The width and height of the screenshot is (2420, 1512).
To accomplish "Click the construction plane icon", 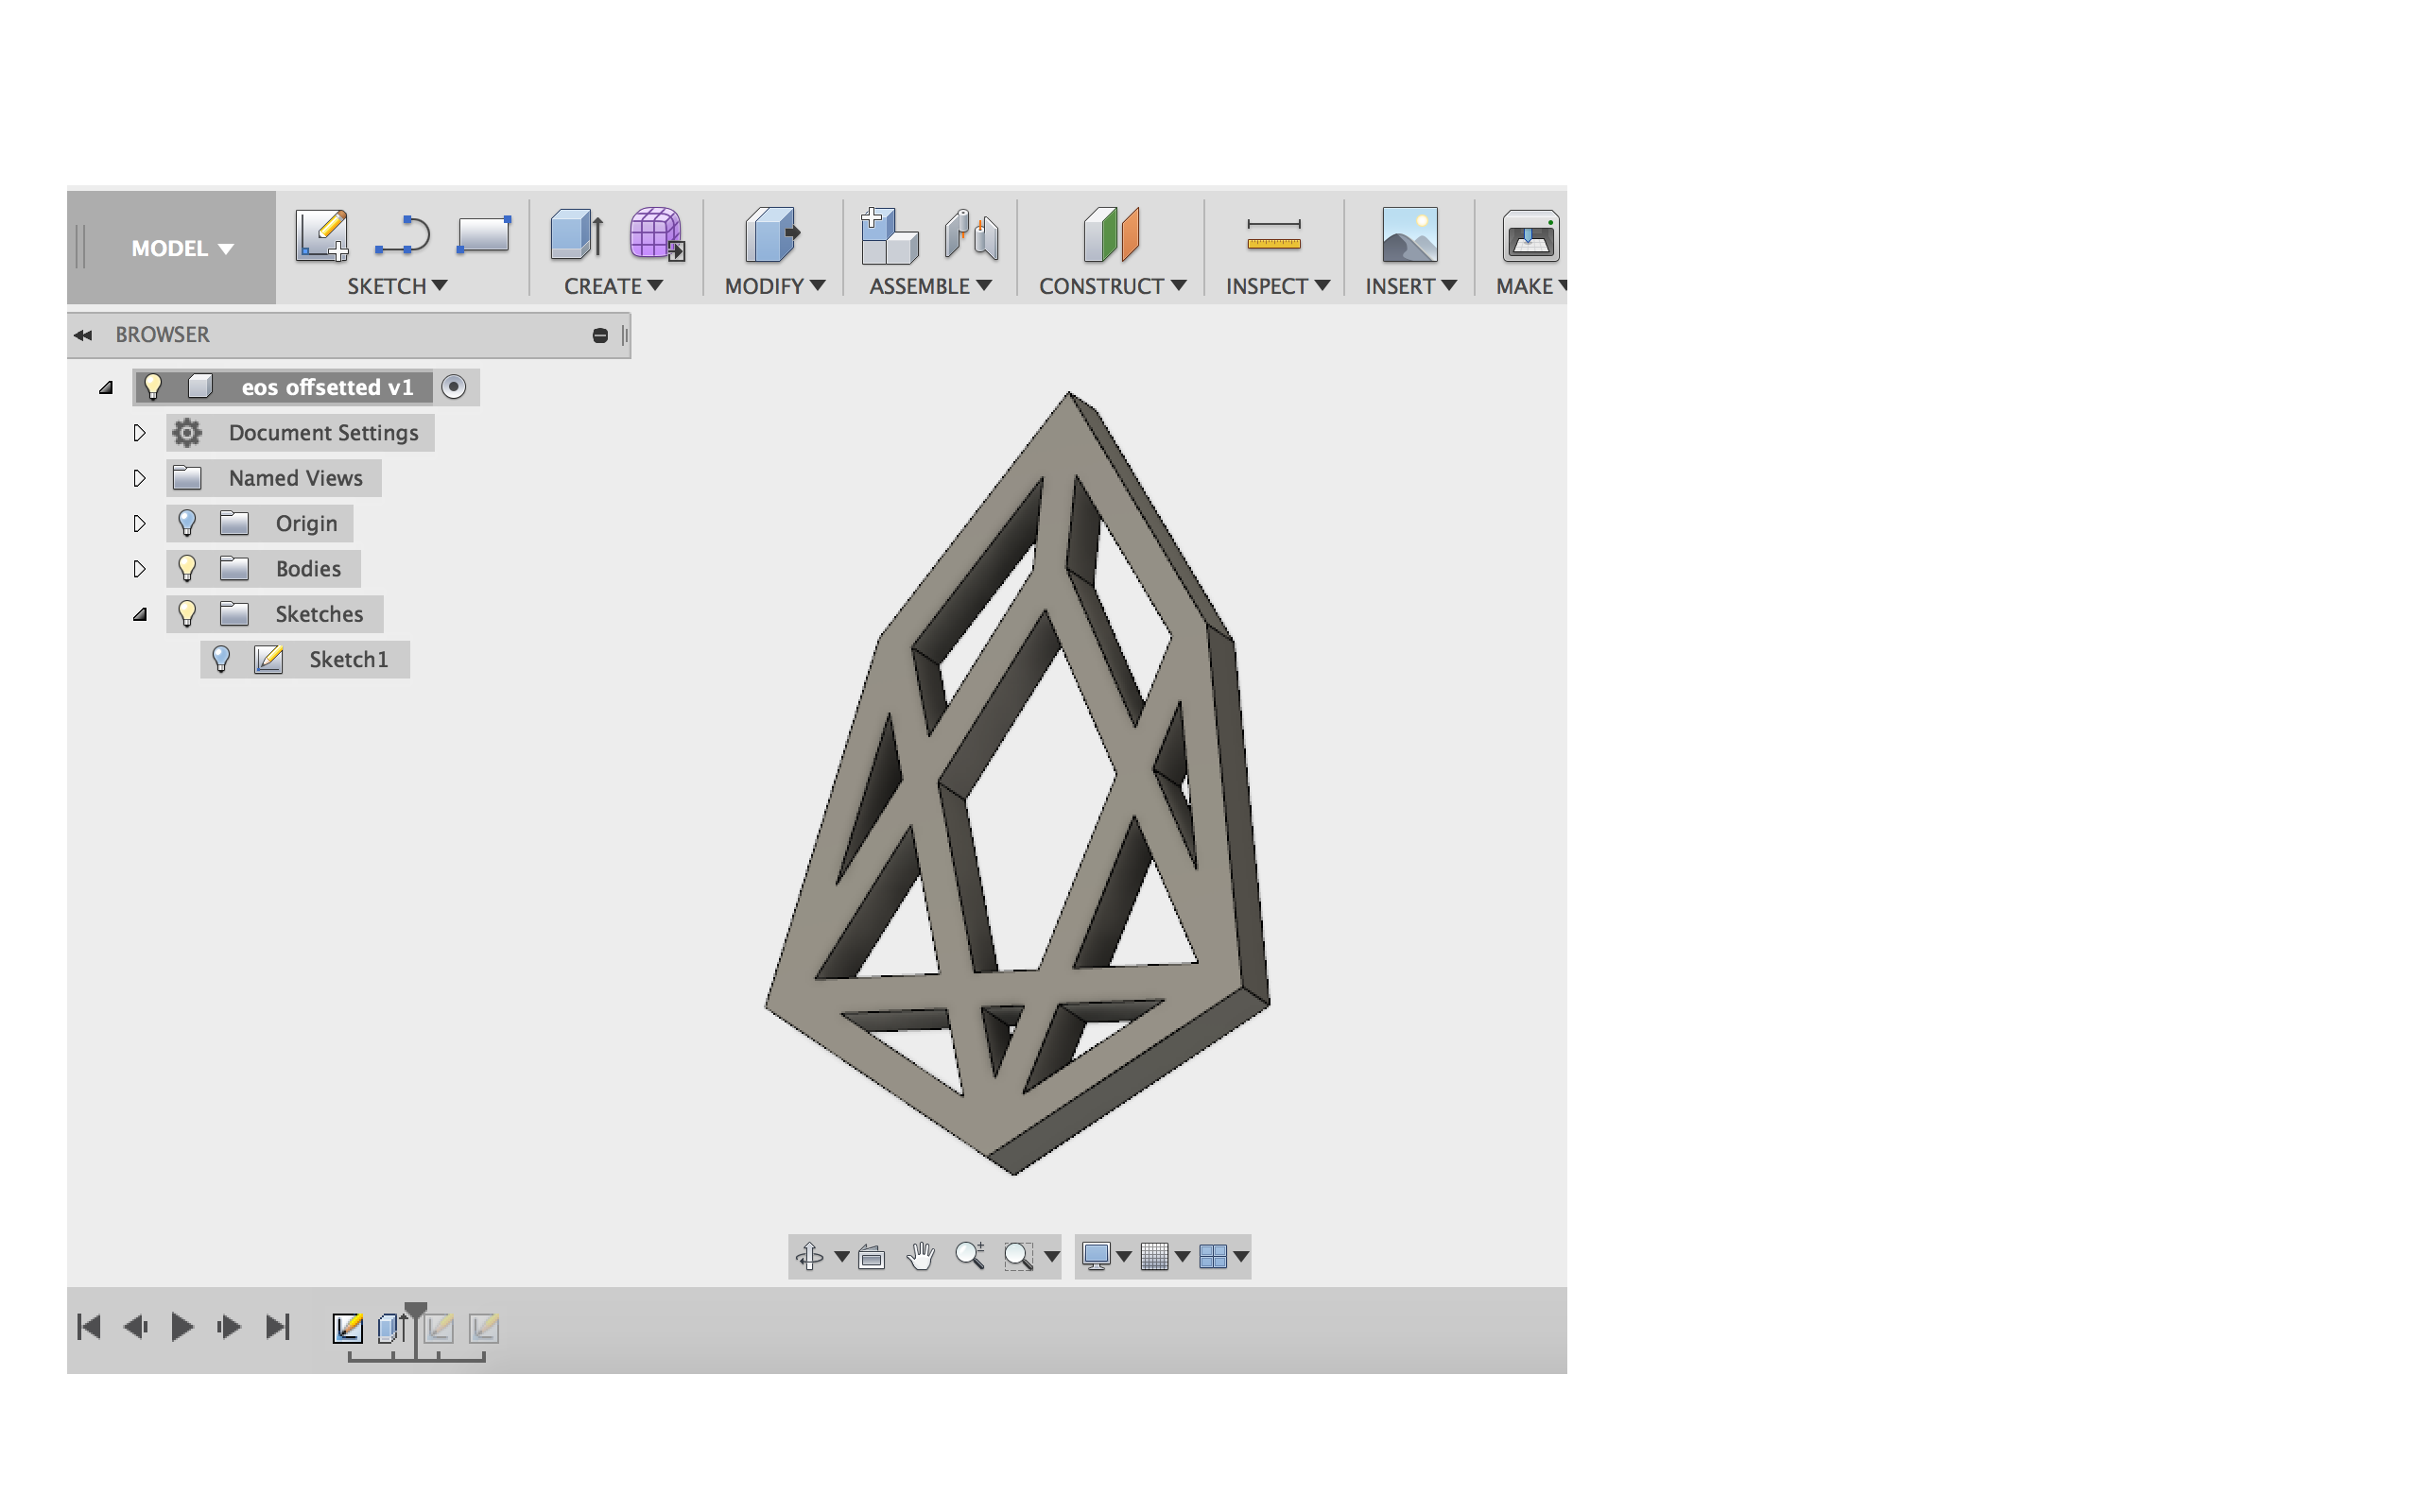I will coord(1111,235).
